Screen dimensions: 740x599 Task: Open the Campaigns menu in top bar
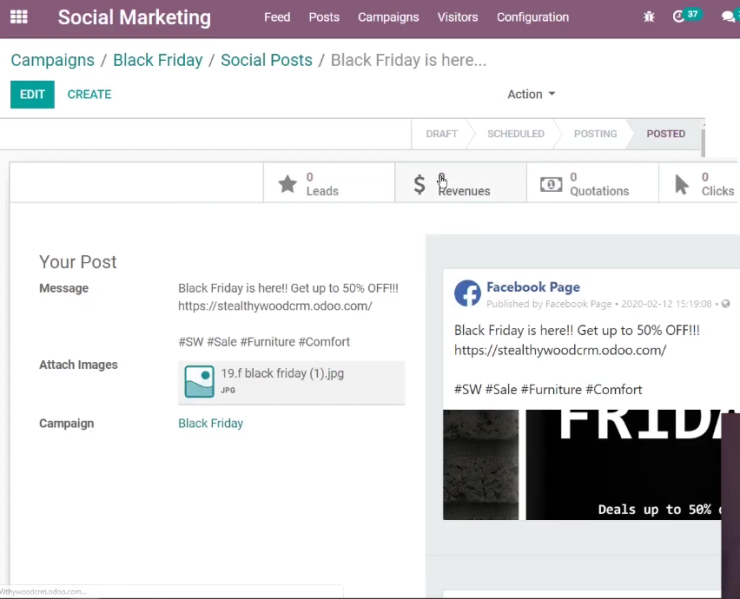tap(388, 17)
